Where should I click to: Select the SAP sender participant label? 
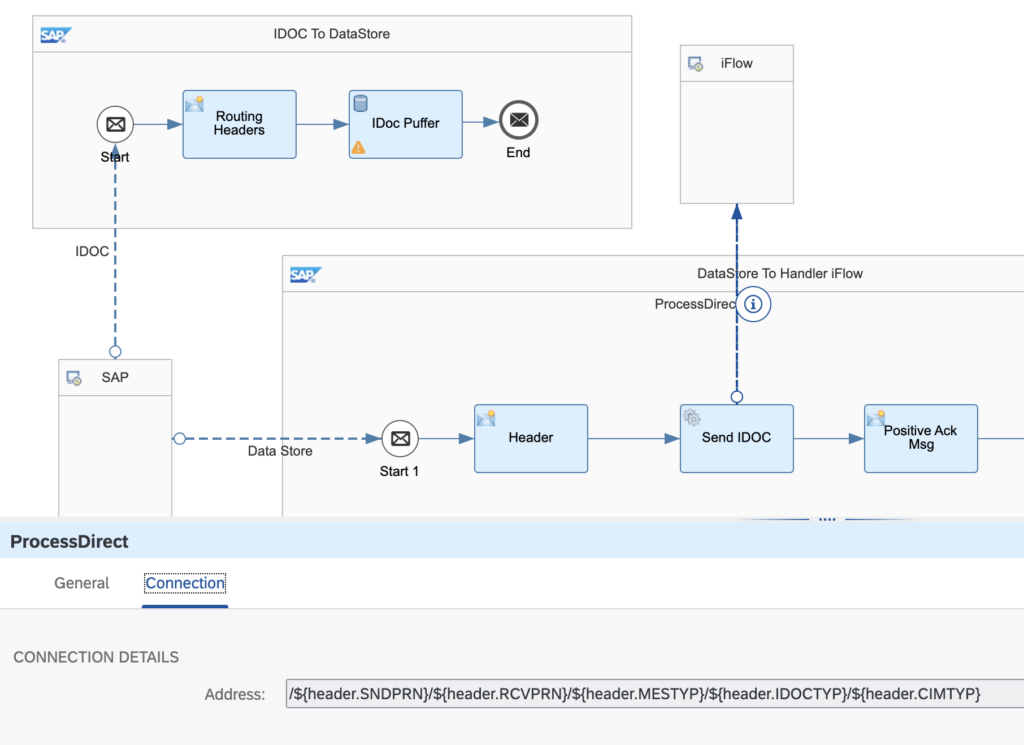point(115,377)
